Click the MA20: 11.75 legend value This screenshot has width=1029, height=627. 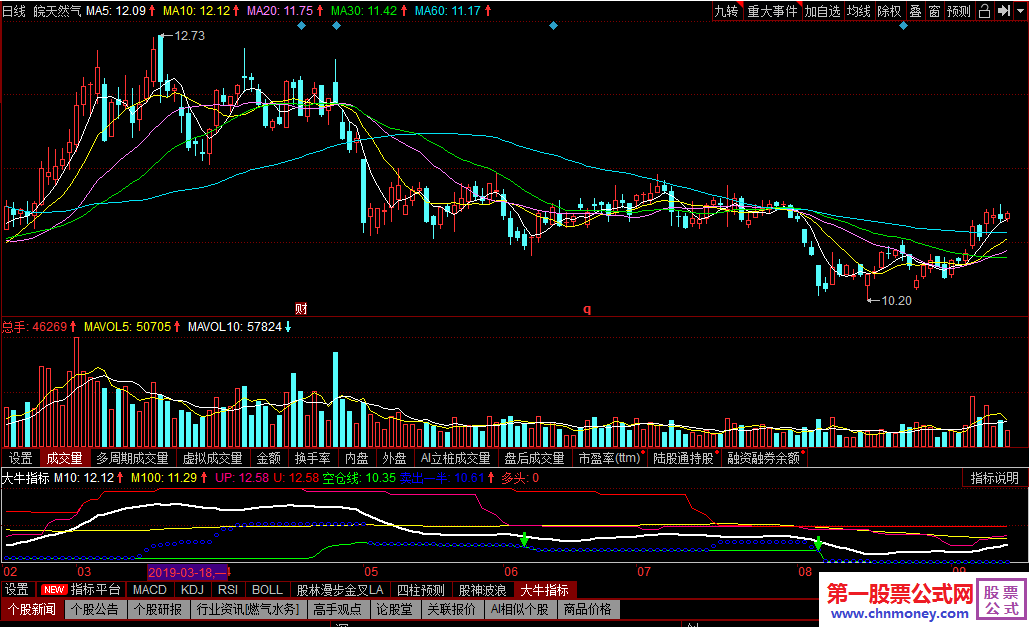[x=280, y=11]
